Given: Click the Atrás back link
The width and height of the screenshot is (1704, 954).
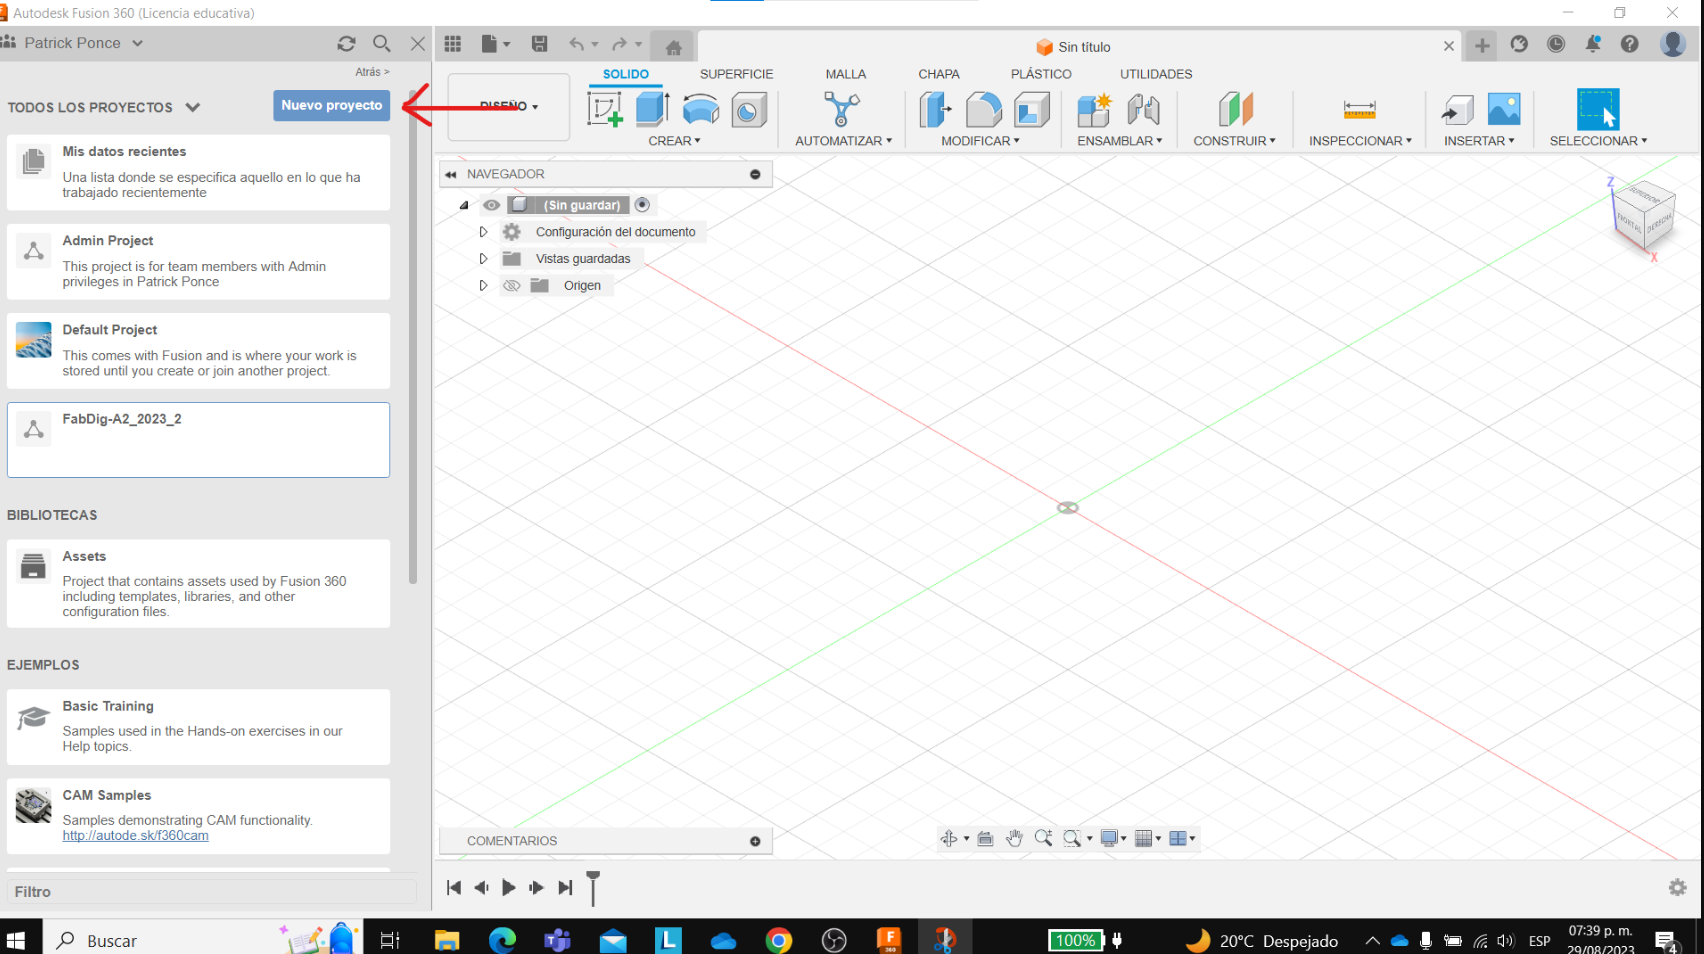Looking at the screenshot, I should (x=372, y=72).
